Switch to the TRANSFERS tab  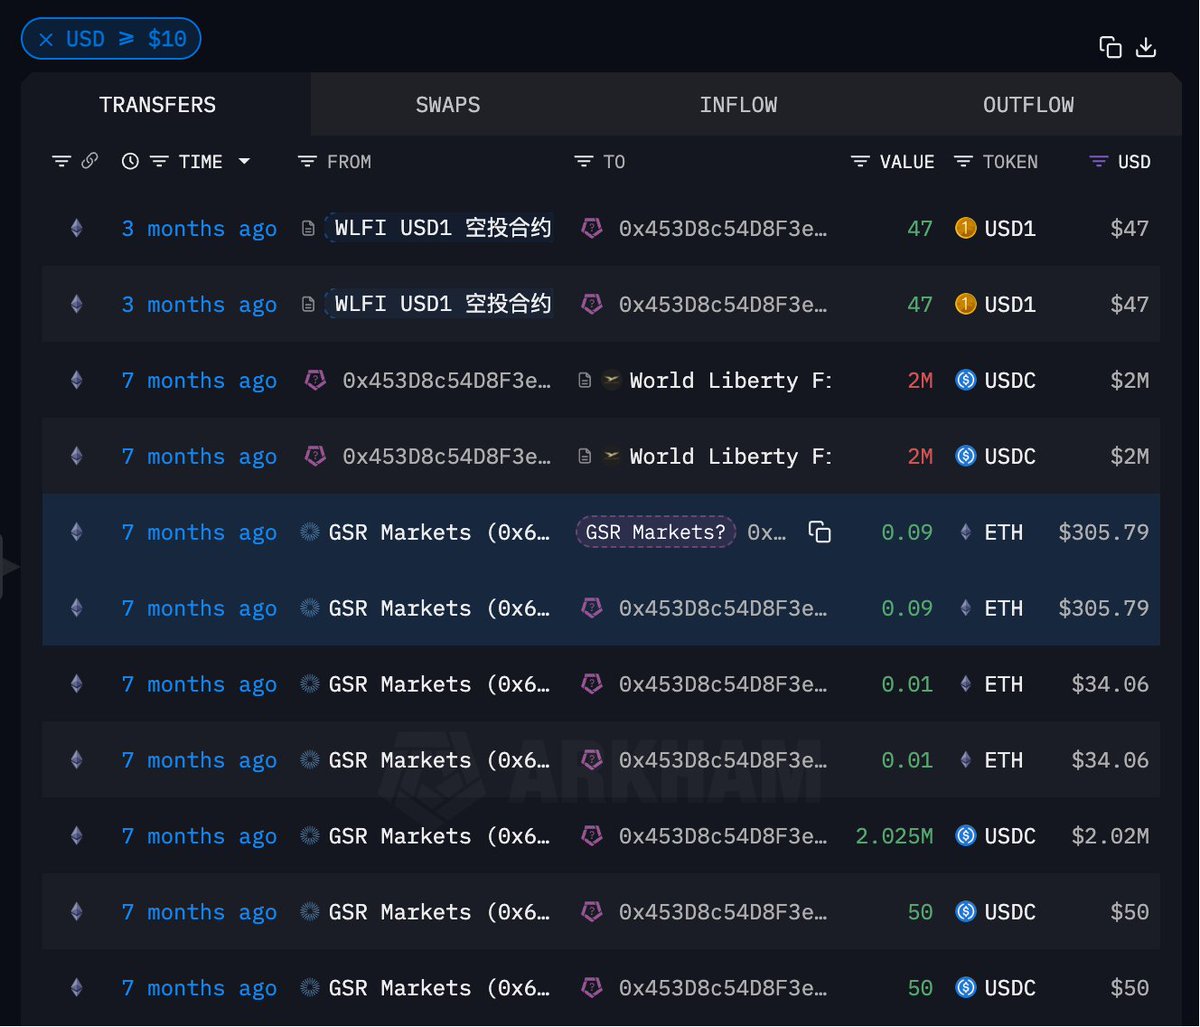click(158, 104)
